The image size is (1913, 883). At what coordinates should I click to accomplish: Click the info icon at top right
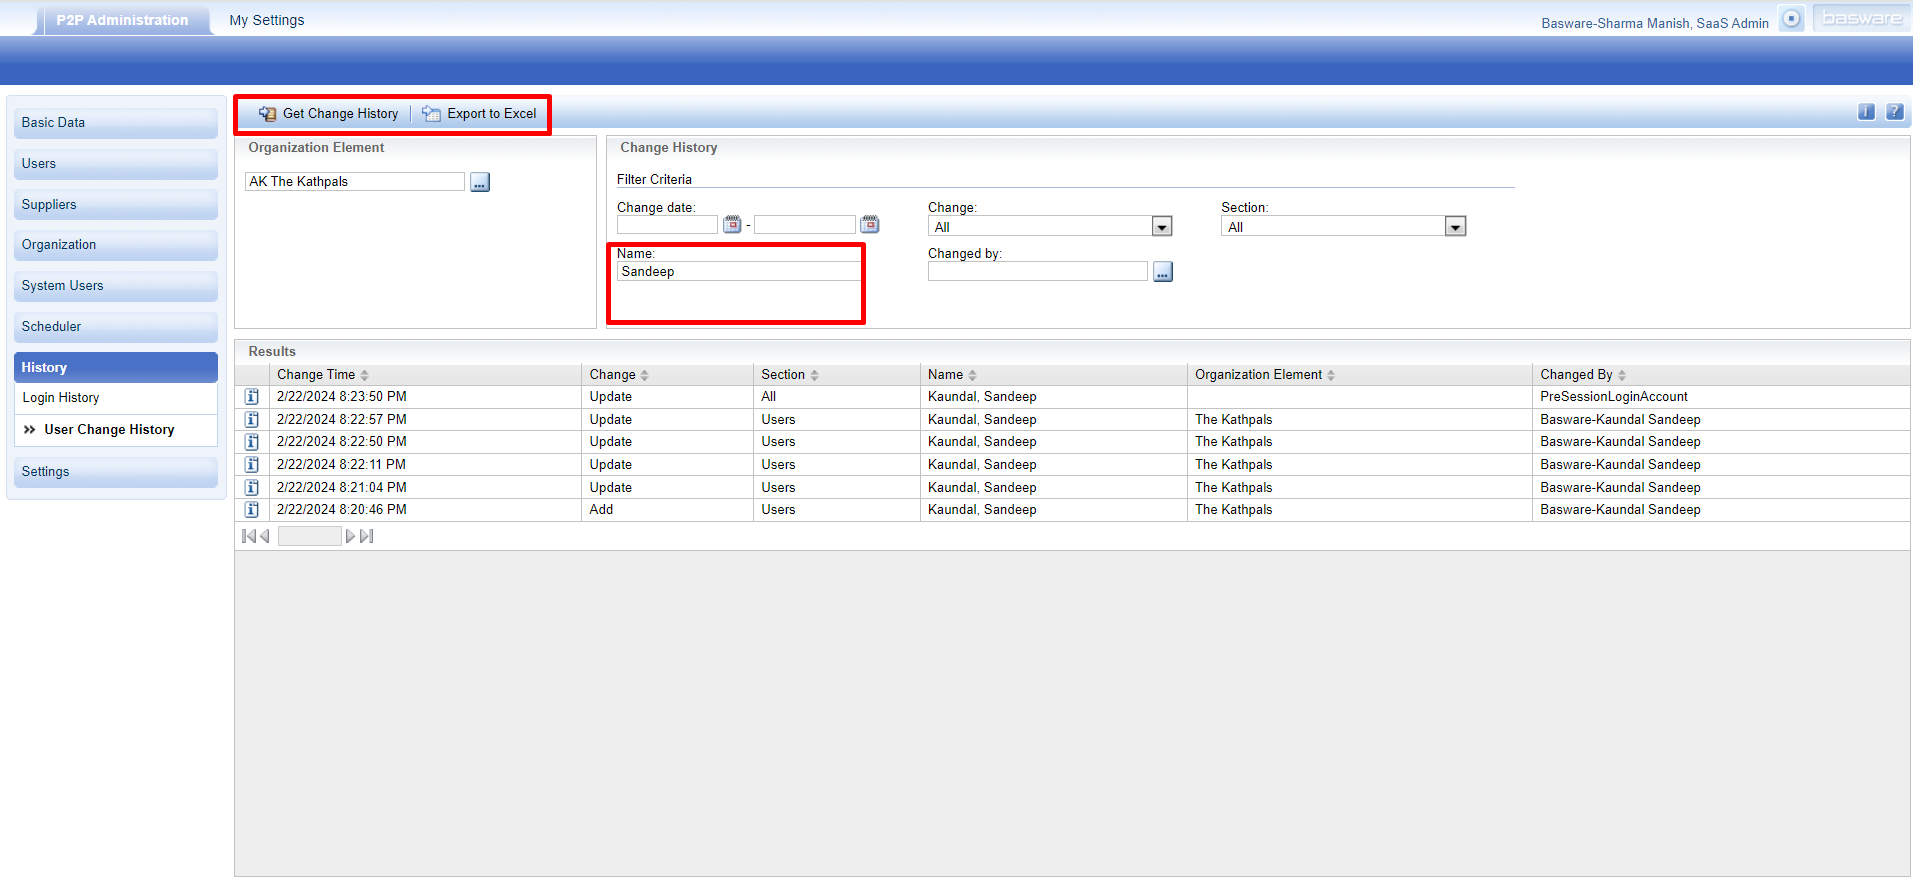pyautogui.click(x=1866, y=112)
